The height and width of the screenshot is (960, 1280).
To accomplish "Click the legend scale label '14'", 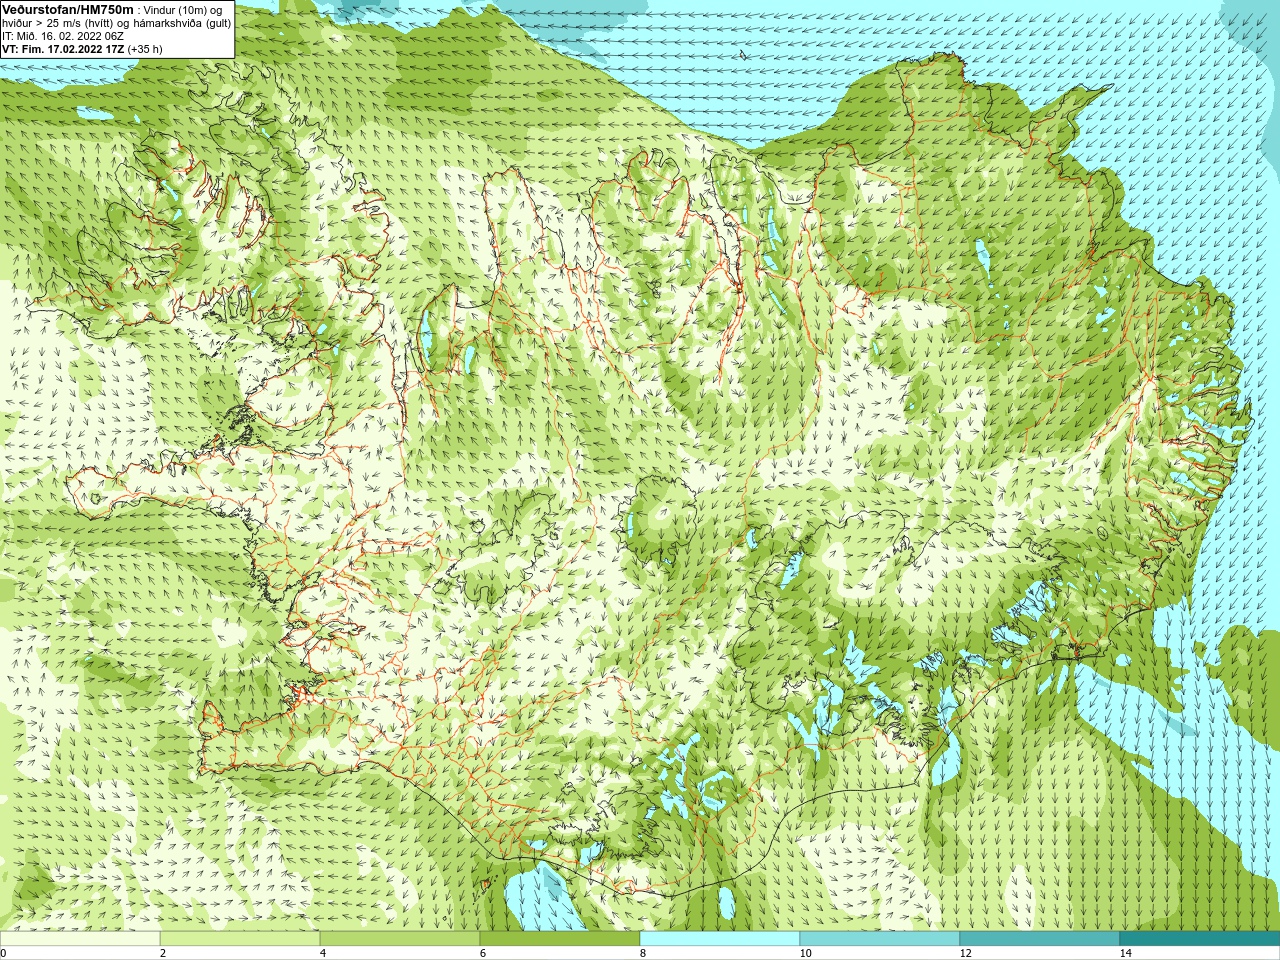I will pyautogui.click(x=1125, y=953).
